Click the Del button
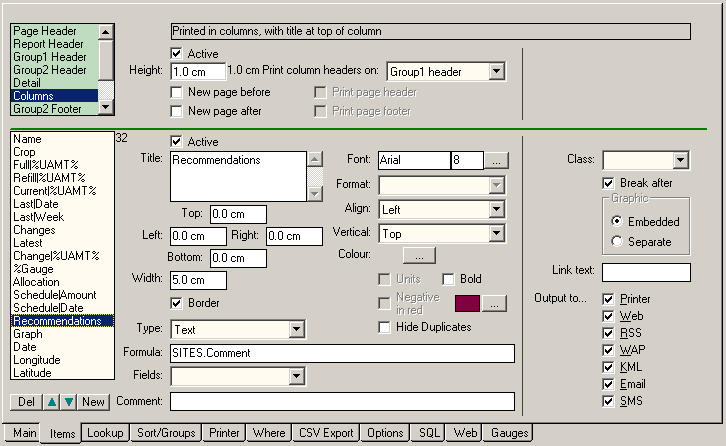The height and width of the screenshot is (446, 726). pos(26,402)
